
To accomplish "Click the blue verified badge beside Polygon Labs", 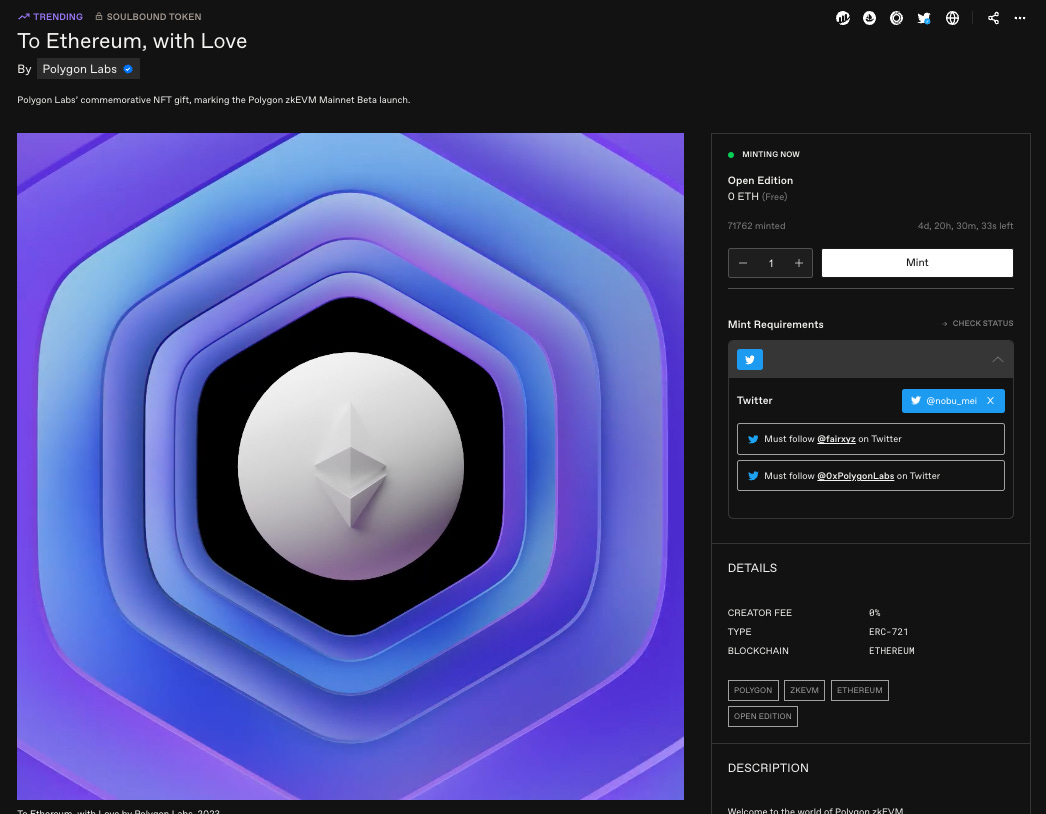I will pos(128,69).
